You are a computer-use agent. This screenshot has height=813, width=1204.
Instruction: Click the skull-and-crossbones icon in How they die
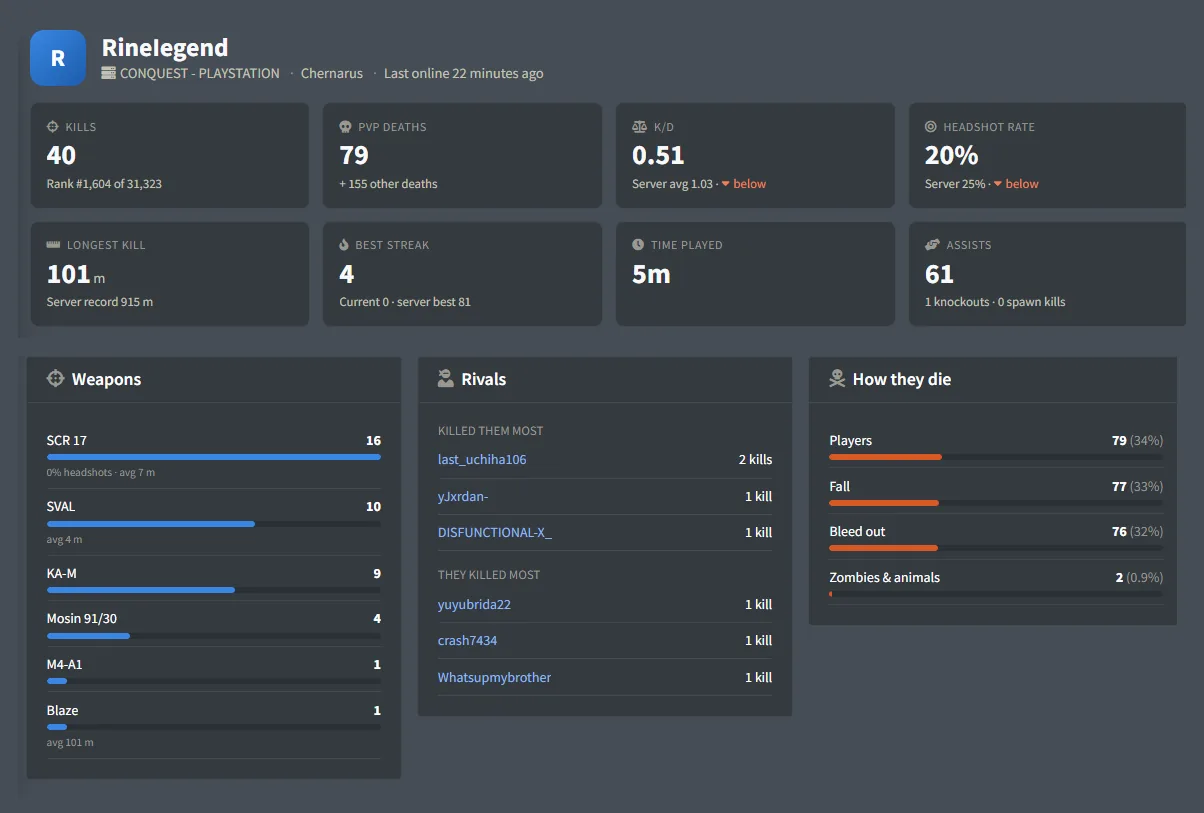point(837,379)
